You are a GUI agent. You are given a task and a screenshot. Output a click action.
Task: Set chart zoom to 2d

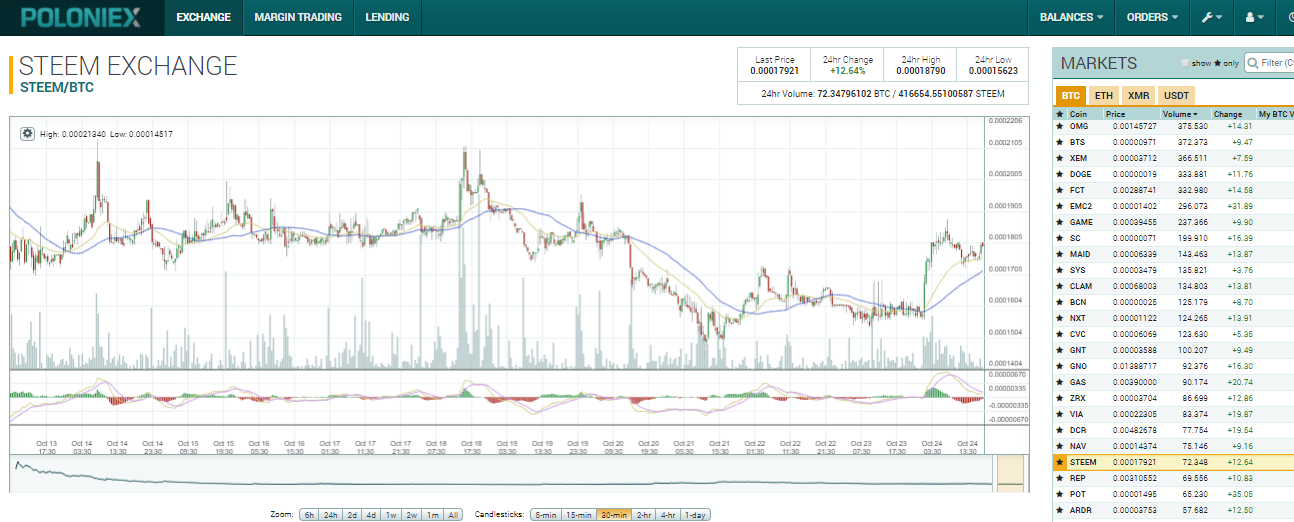tap(352, 514)
